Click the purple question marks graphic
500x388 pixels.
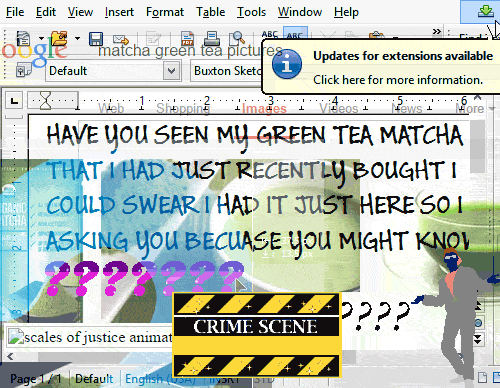(x=144, y=278)
